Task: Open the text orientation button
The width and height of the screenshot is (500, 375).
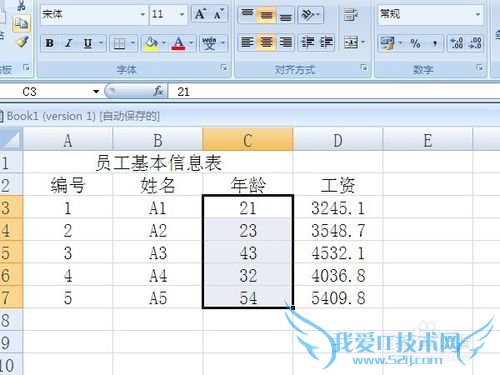Action: [x=310, y=14]
